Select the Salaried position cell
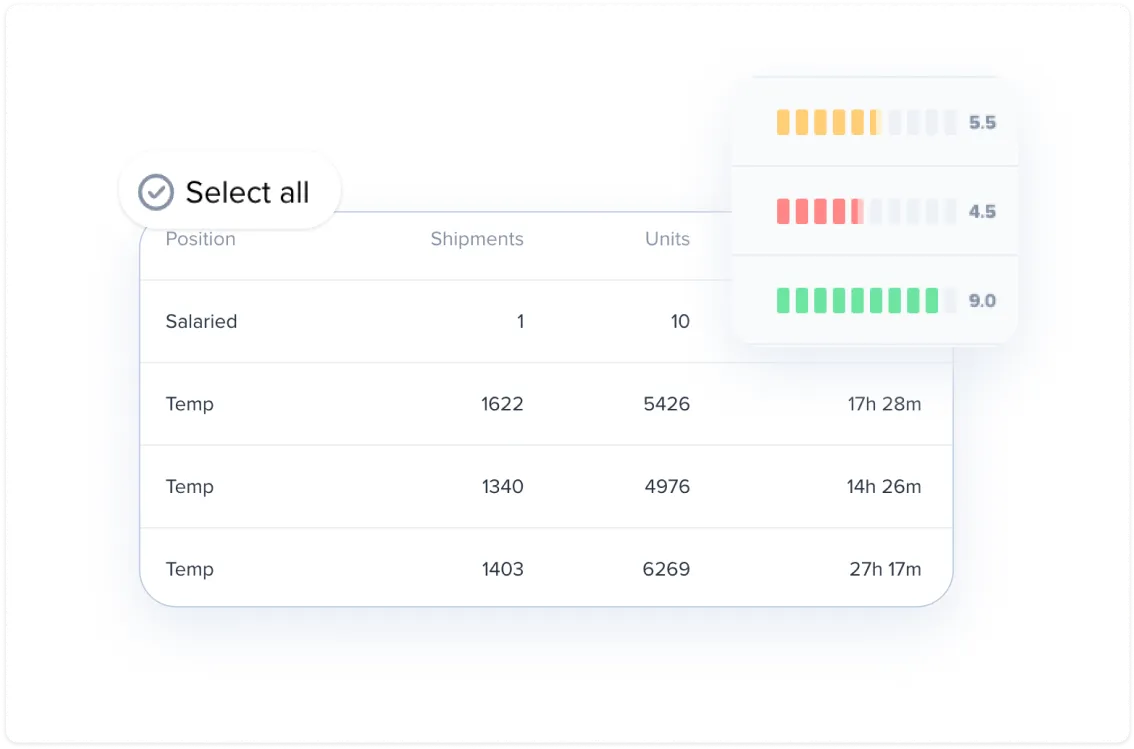 click(201, 322)
